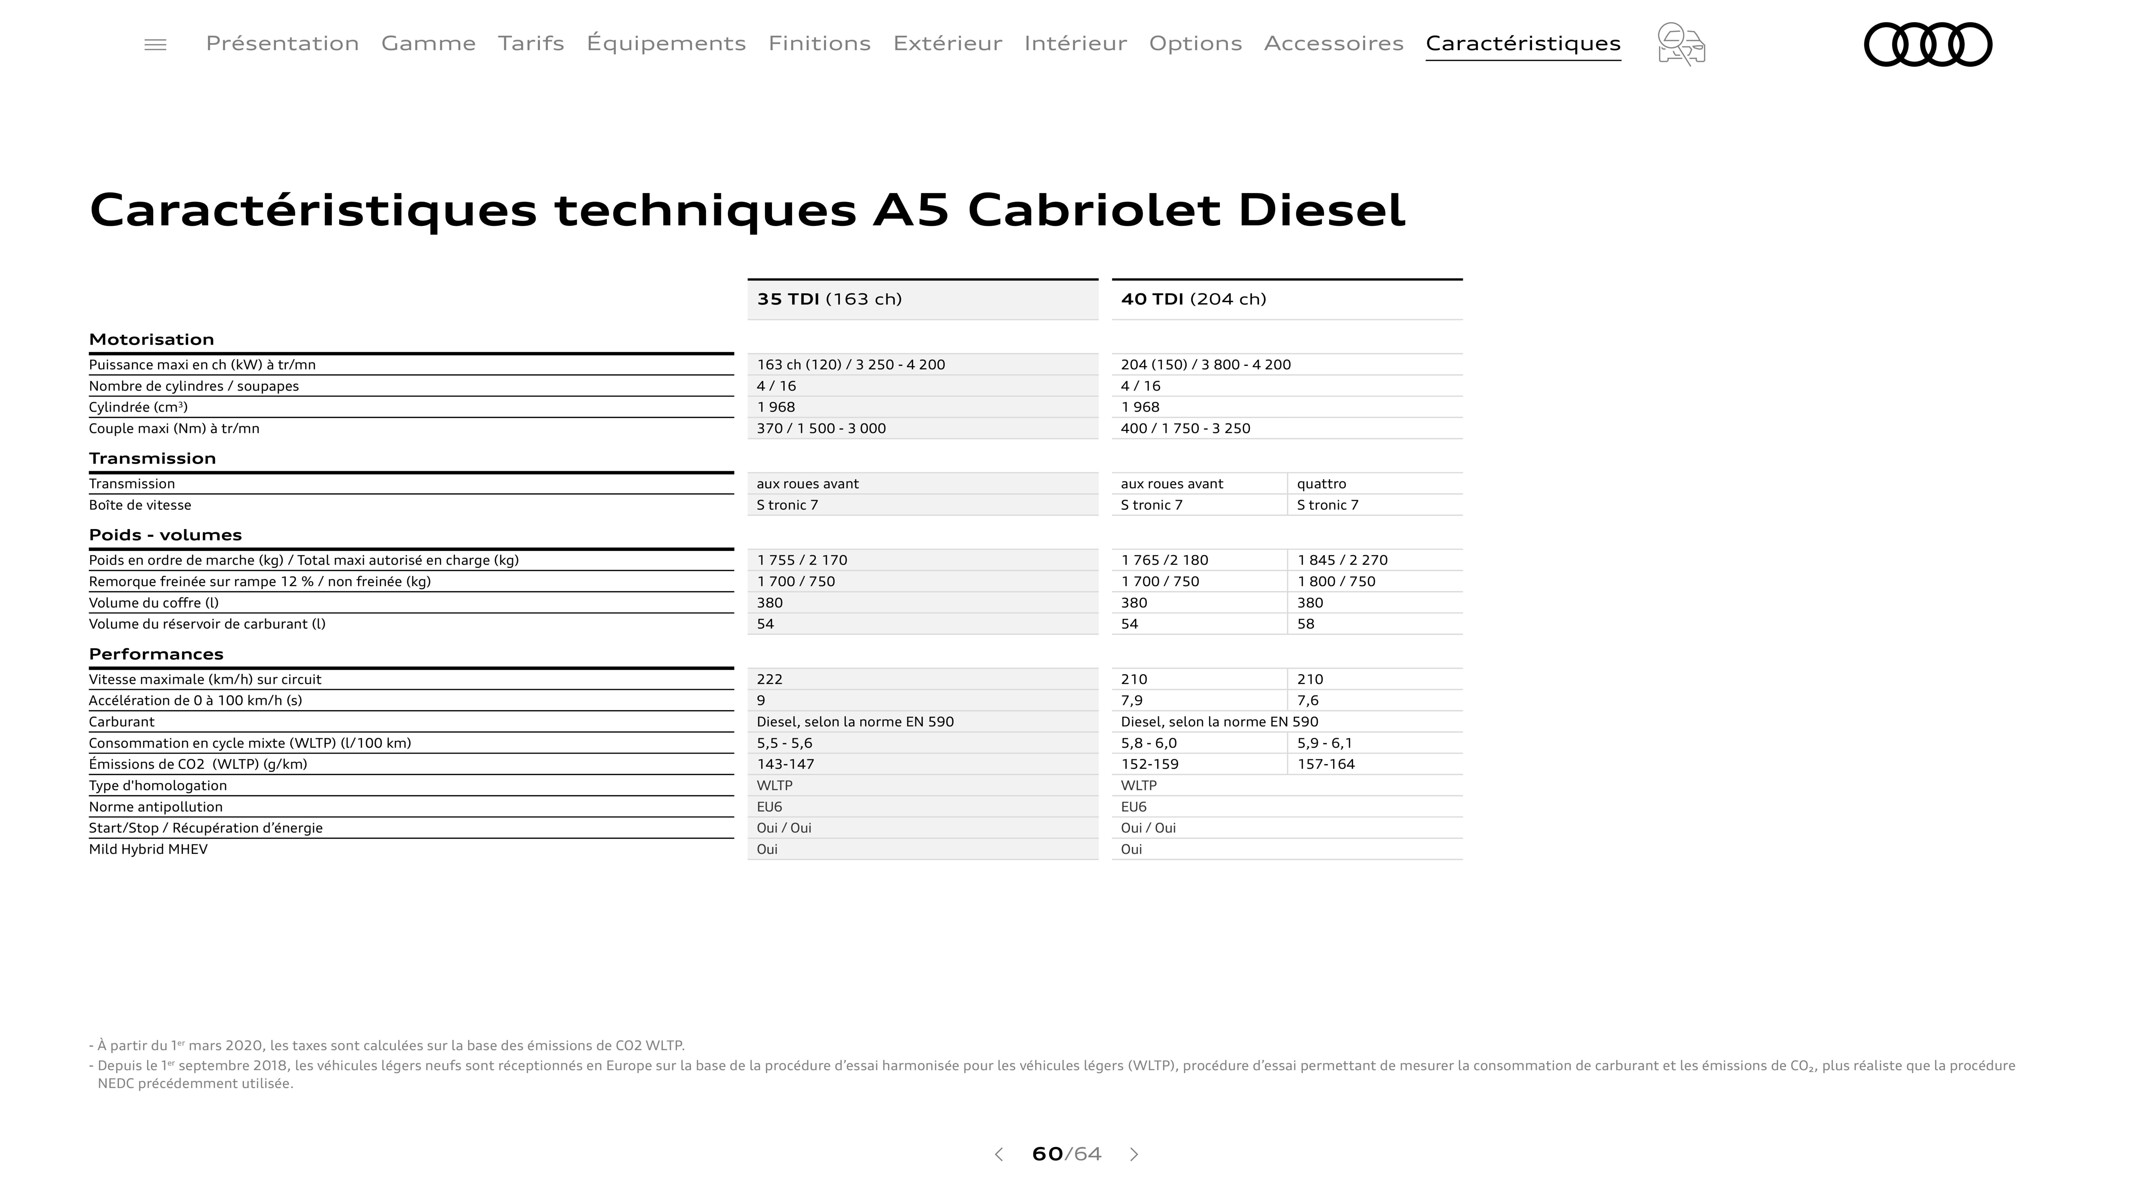Click the page title Caractéristiques techniques A5 Cabriolet Diesel

(x=747, y=210)
